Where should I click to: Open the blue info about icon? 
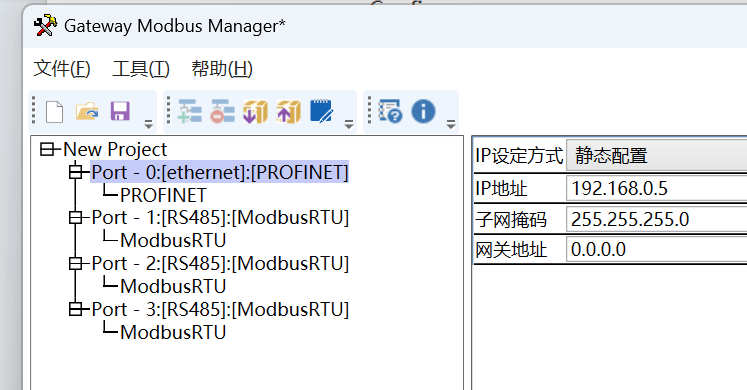pos(423,111)
